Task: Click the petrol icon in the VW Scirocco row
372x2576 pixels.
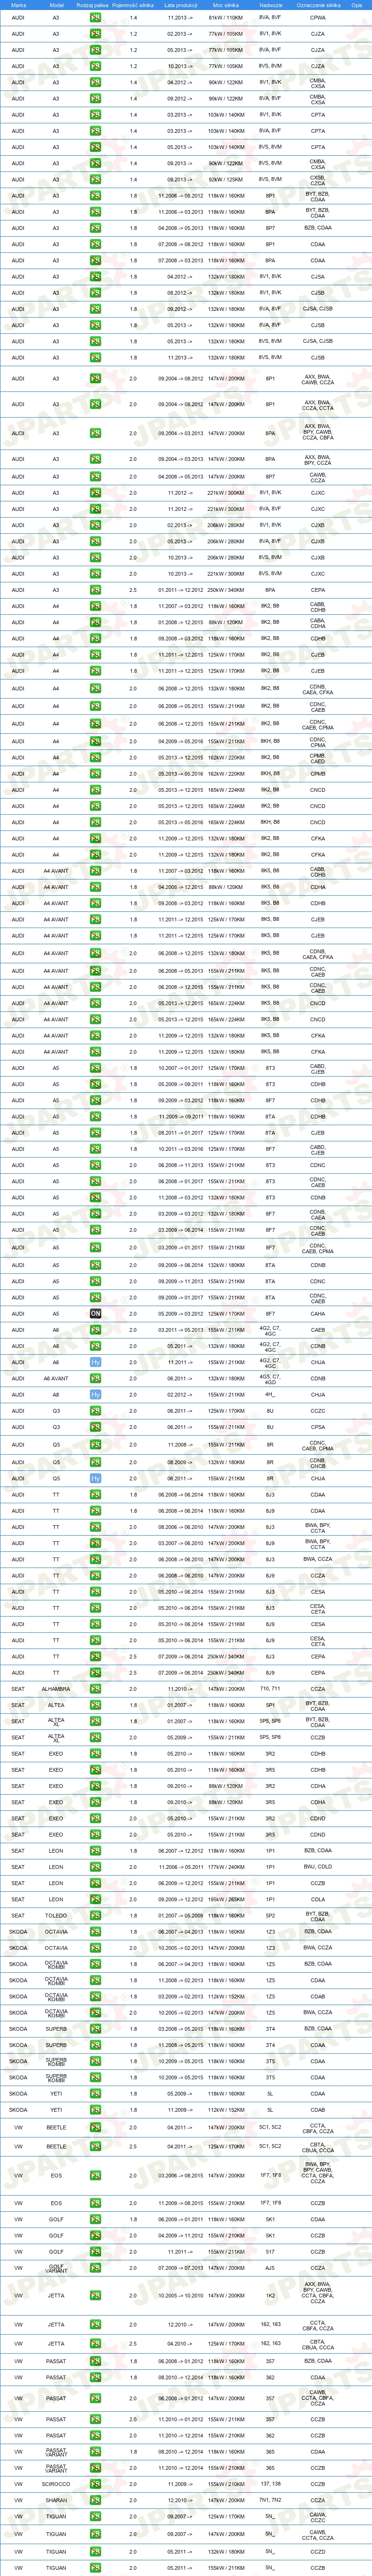Action: 96,2484
